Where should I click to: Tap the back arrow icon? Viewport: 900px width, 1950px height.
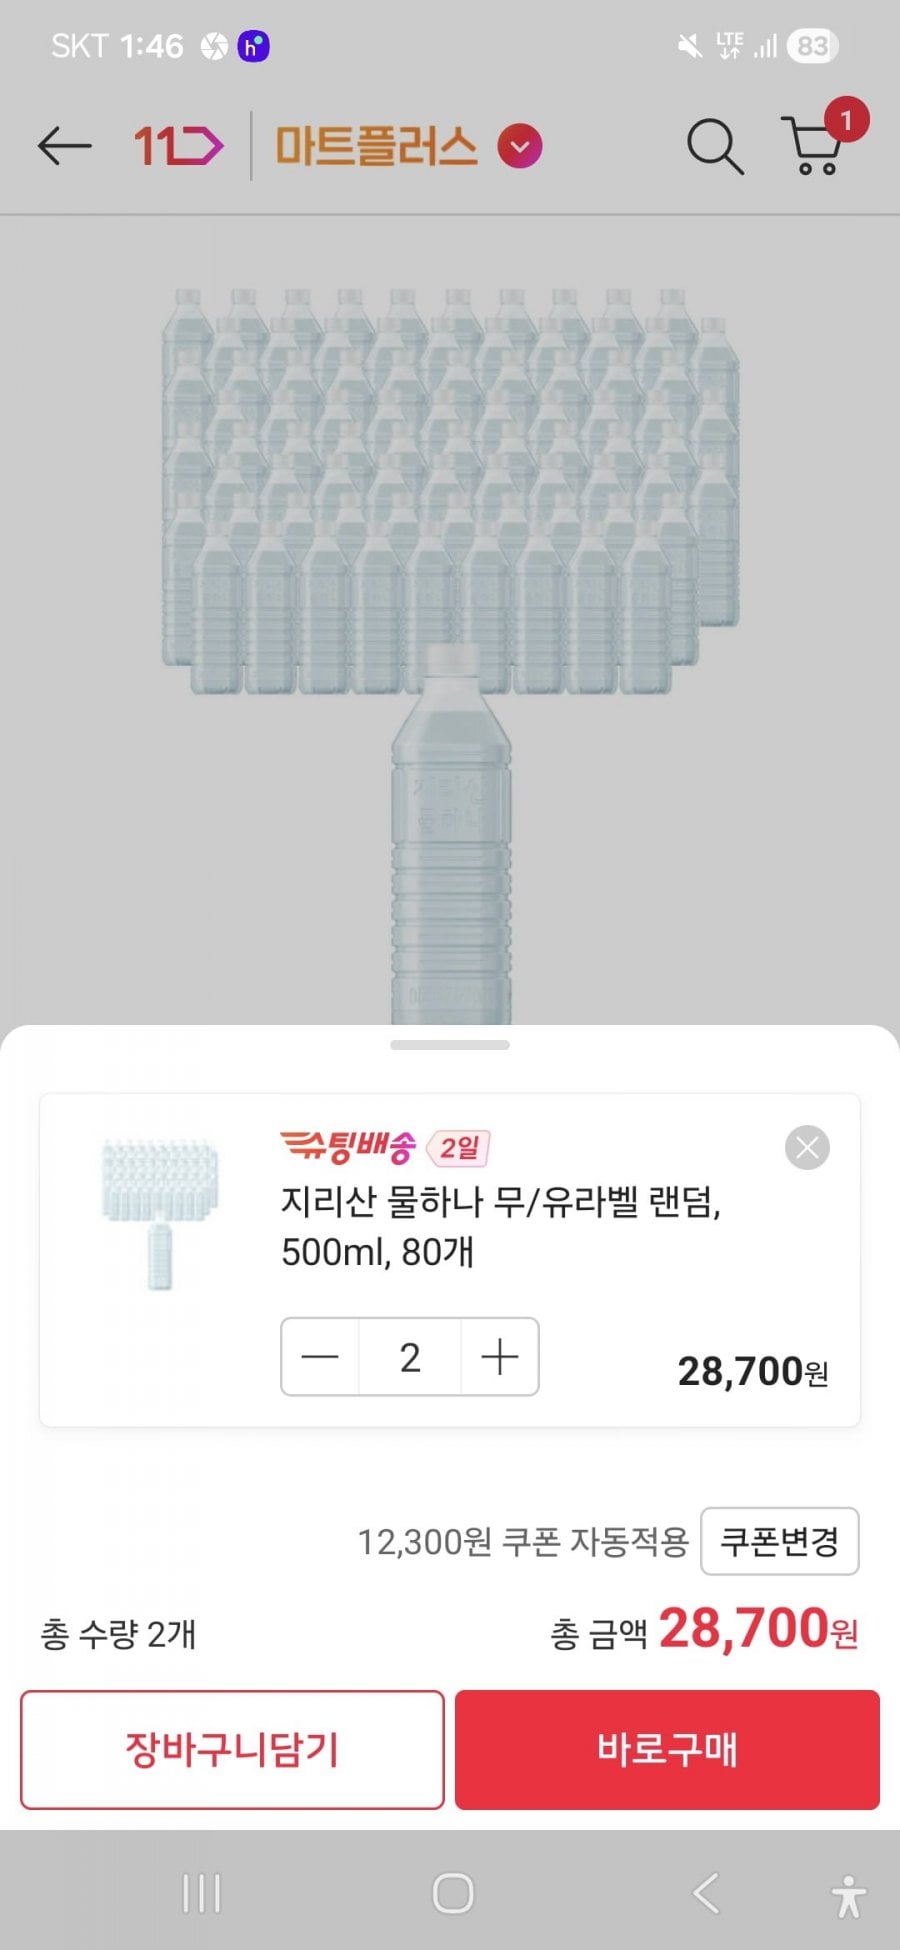65,147
